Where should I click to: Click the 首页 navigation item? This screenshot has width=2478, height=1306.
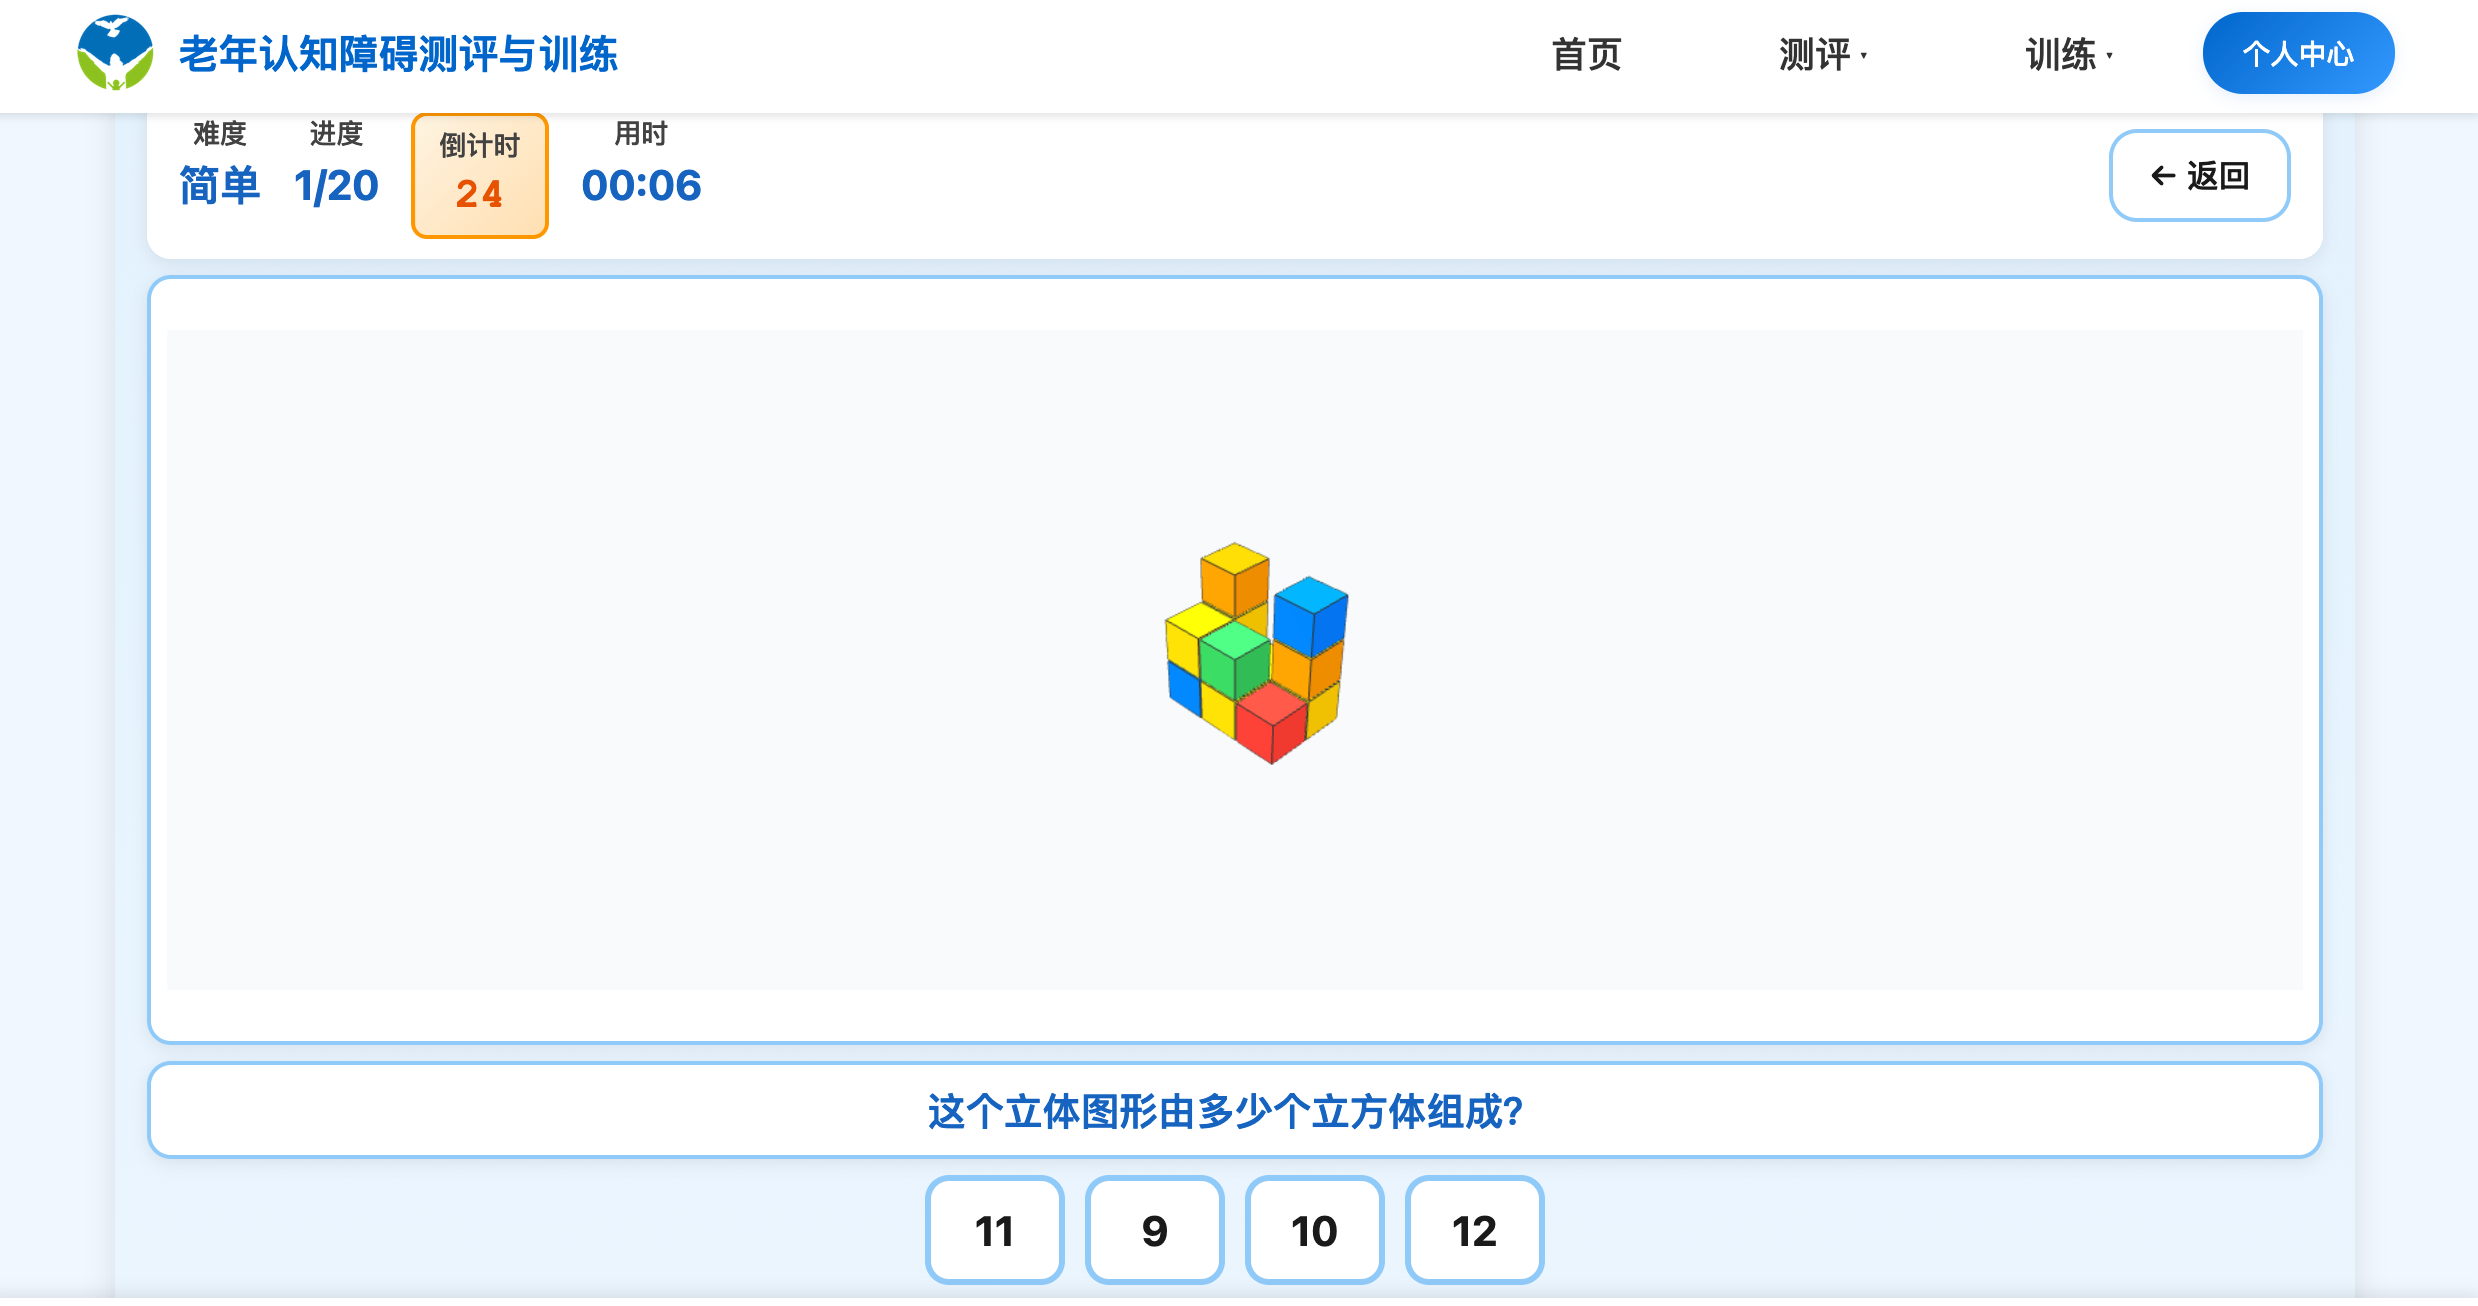1587,55
